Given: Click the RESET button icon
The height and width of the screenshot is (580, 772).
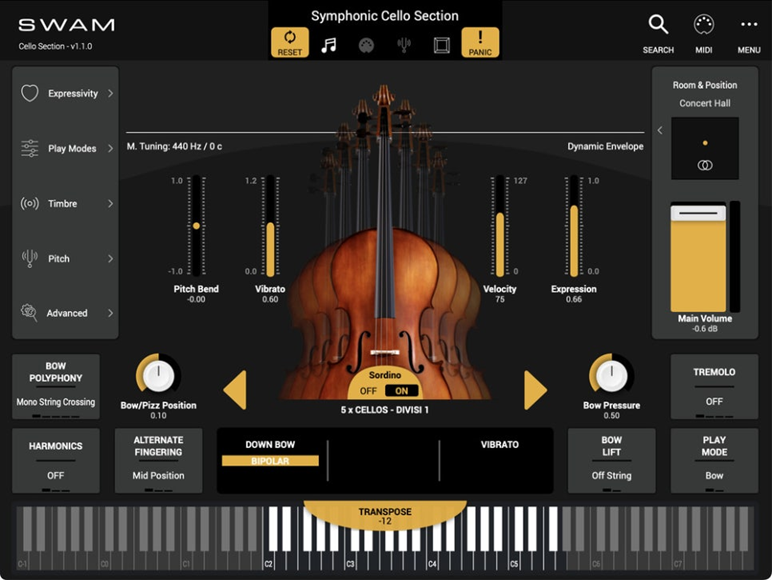Looking at the screenshot, I should [x=290, y=42].
